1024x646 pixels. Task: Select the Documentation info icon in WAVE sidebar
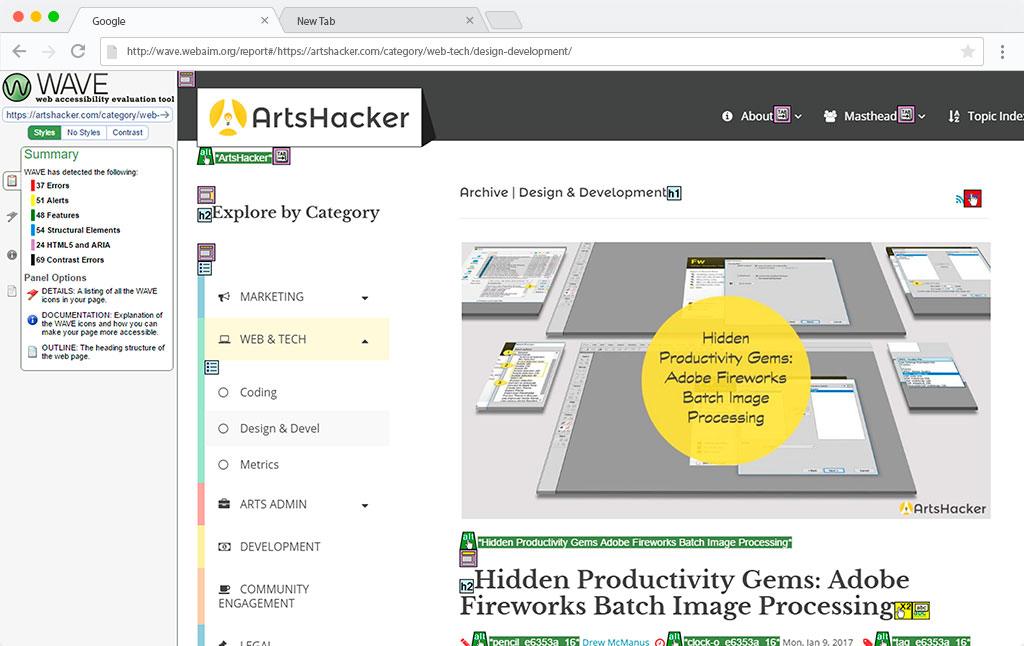click(12, 255)
